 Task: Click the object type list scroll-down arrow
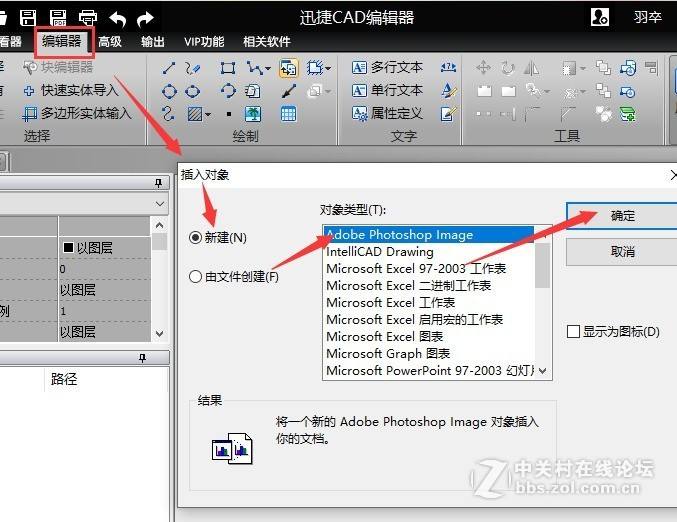pos(543,371)
